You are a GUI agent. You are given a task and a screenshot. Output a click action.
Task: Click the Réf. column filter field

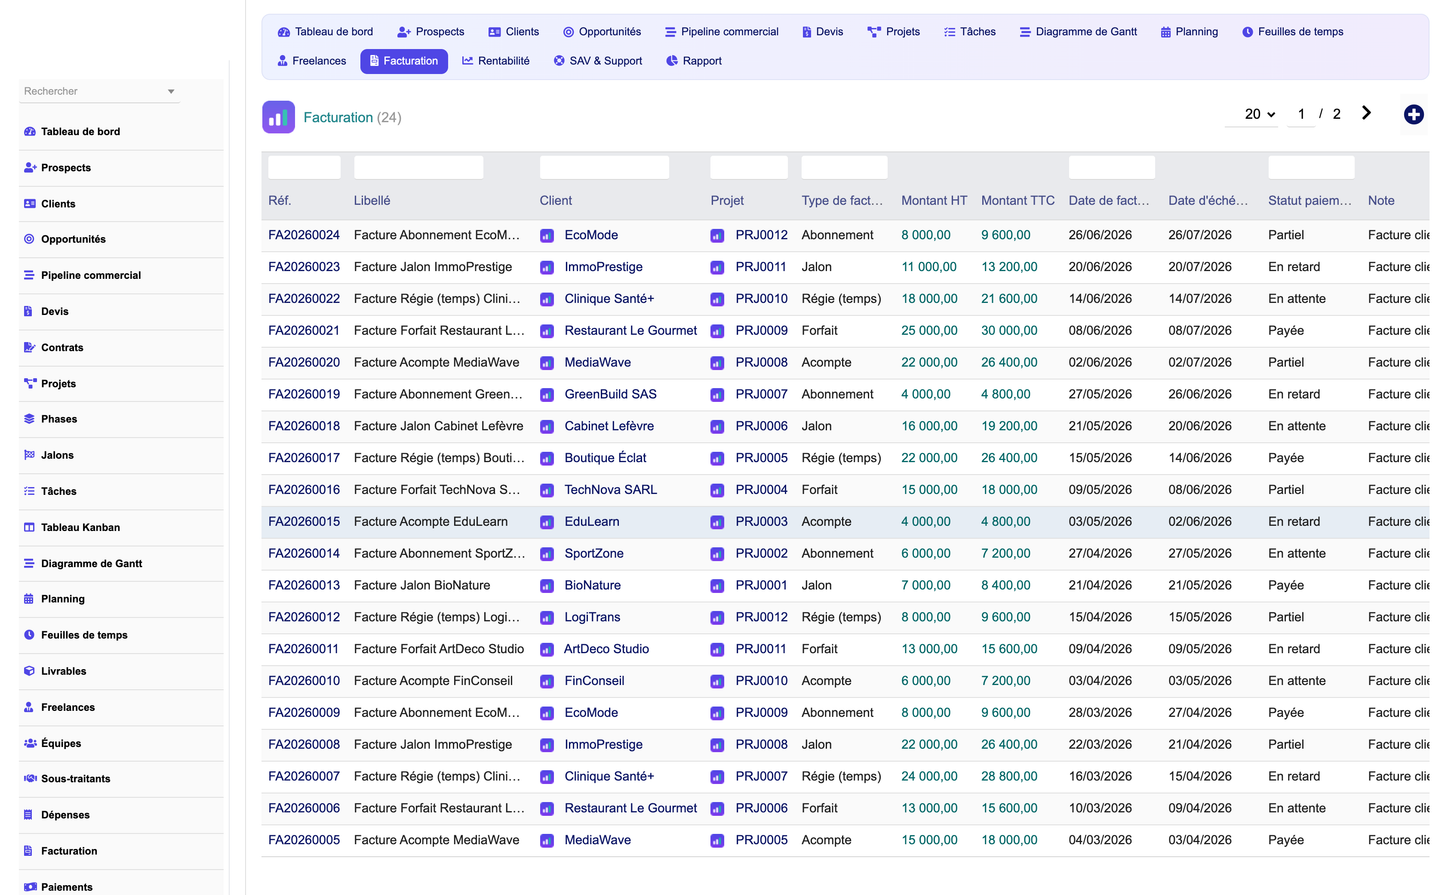304,167
